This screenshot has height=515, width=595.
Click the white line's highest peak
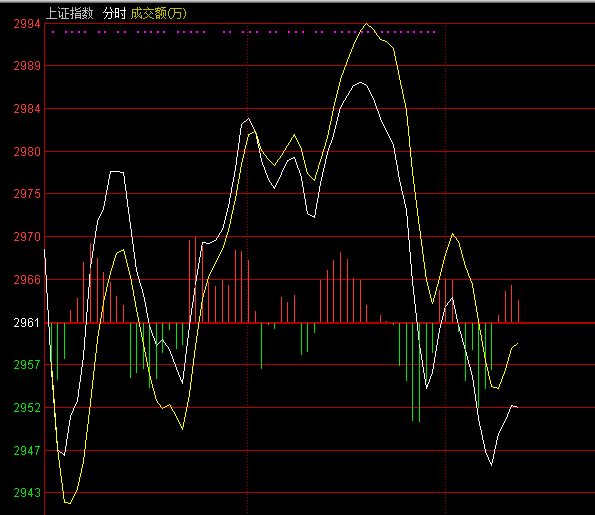tap(360, 82)
